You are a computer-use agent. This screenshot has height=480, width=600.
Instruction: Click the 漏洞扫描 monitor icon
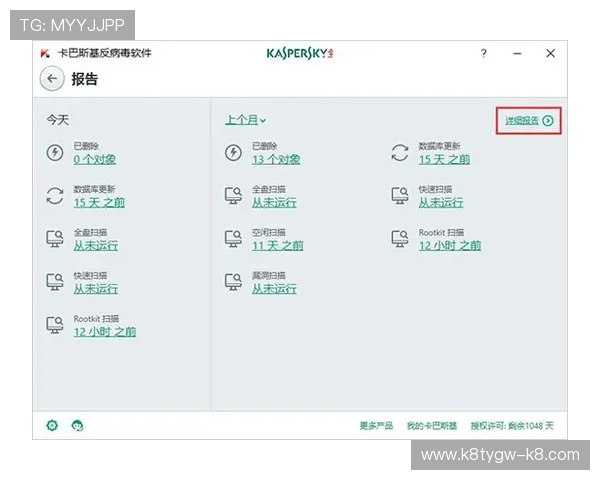pos(233,282)
